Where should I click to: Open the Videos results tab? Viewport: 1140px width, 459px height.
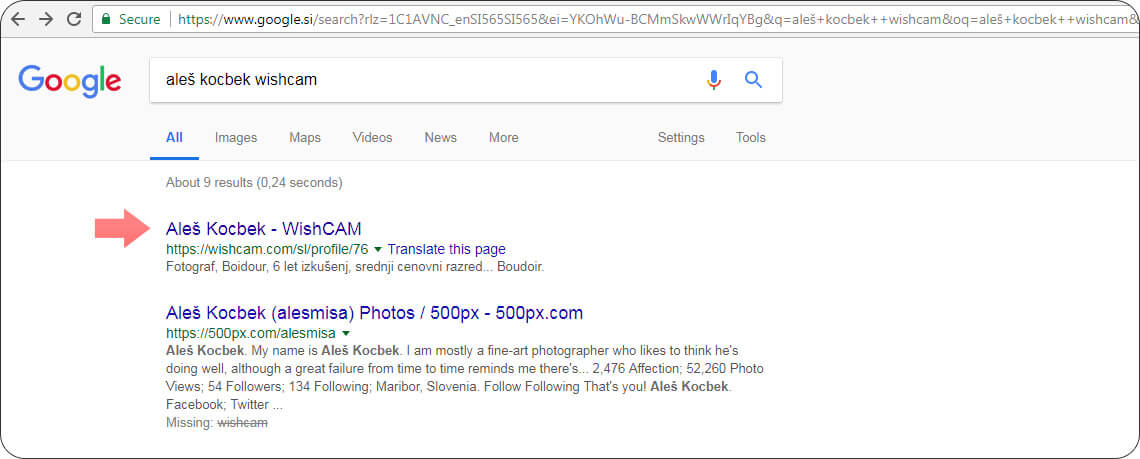click(x=372, y=138)
